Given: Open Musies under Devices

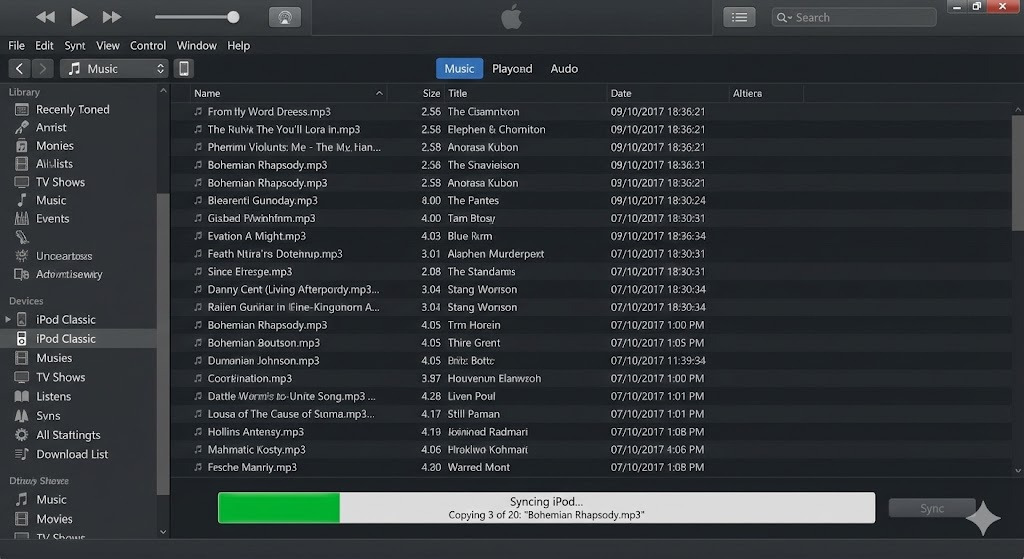Looking at the screenshot, I should pos(54,358).
